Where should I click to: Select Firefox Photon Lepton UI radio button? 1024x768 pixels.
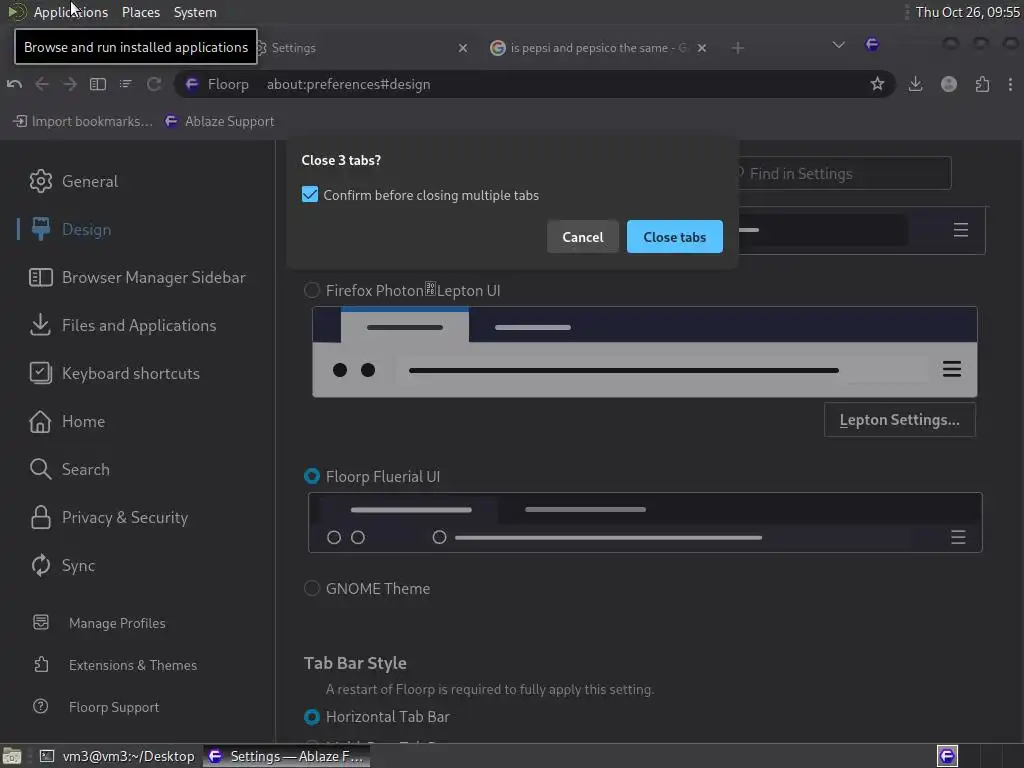pos(312,291)
